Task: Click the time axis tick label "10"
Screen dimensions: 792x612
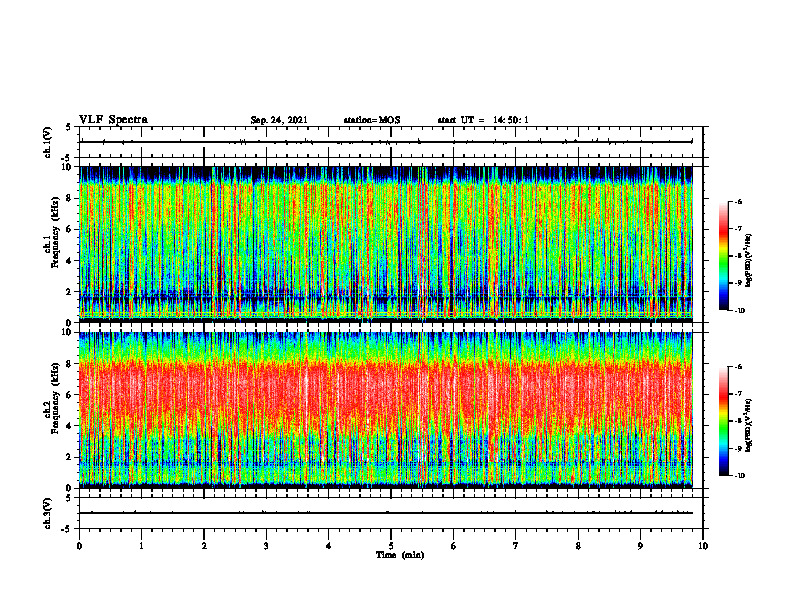Action: click(x=703, y=546)
